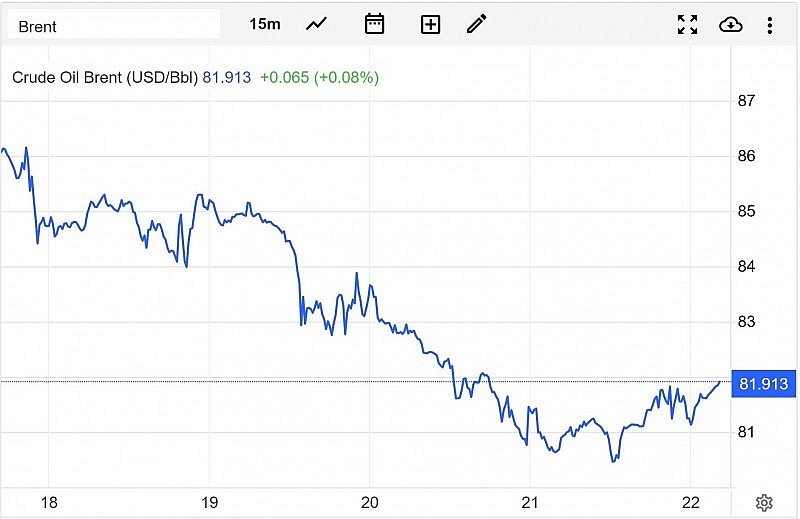Screen dimensions: 800x519
Task: Click the date label 20 on time axis
Action: coord(369,502)
